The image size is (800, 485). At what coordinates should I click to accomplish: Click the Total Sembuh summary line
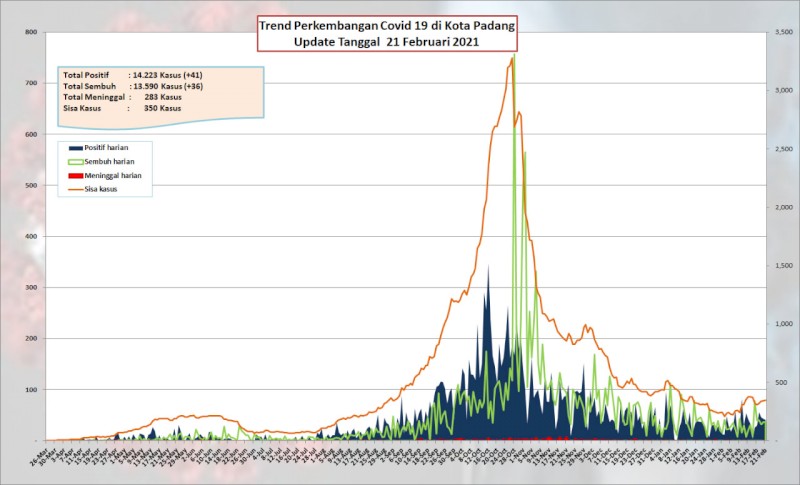pyautogui.click(x=133, y=86)
